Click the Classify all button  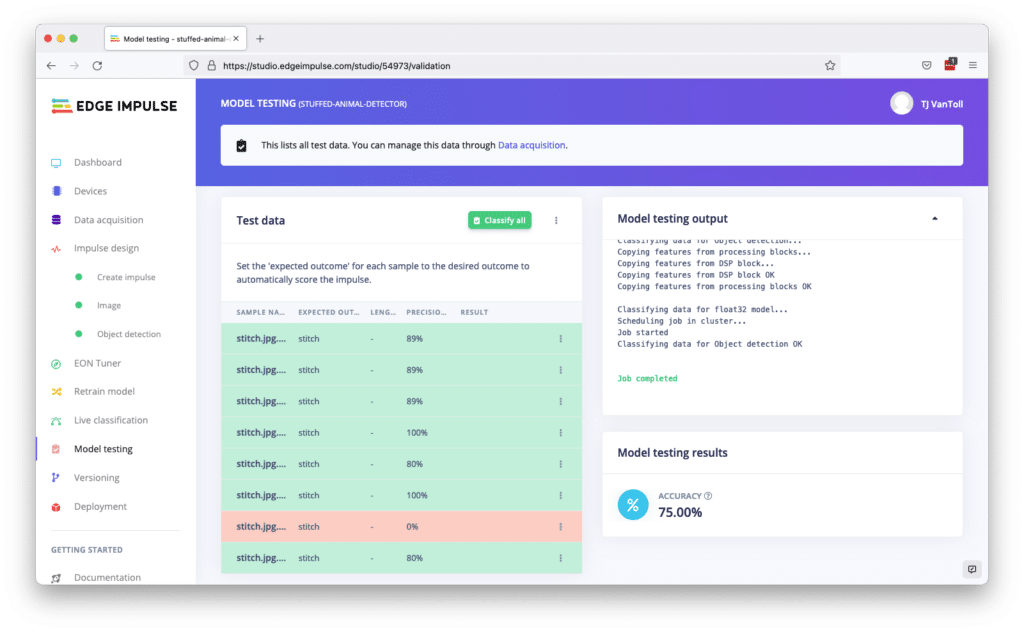pyautogui.click(x=499, y=220)
